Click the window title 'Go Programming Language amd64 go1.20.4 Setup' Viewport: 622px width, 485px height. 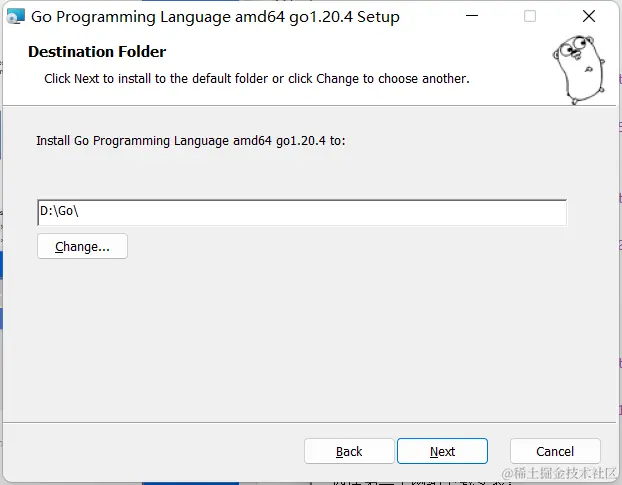[x=215, y=17]
